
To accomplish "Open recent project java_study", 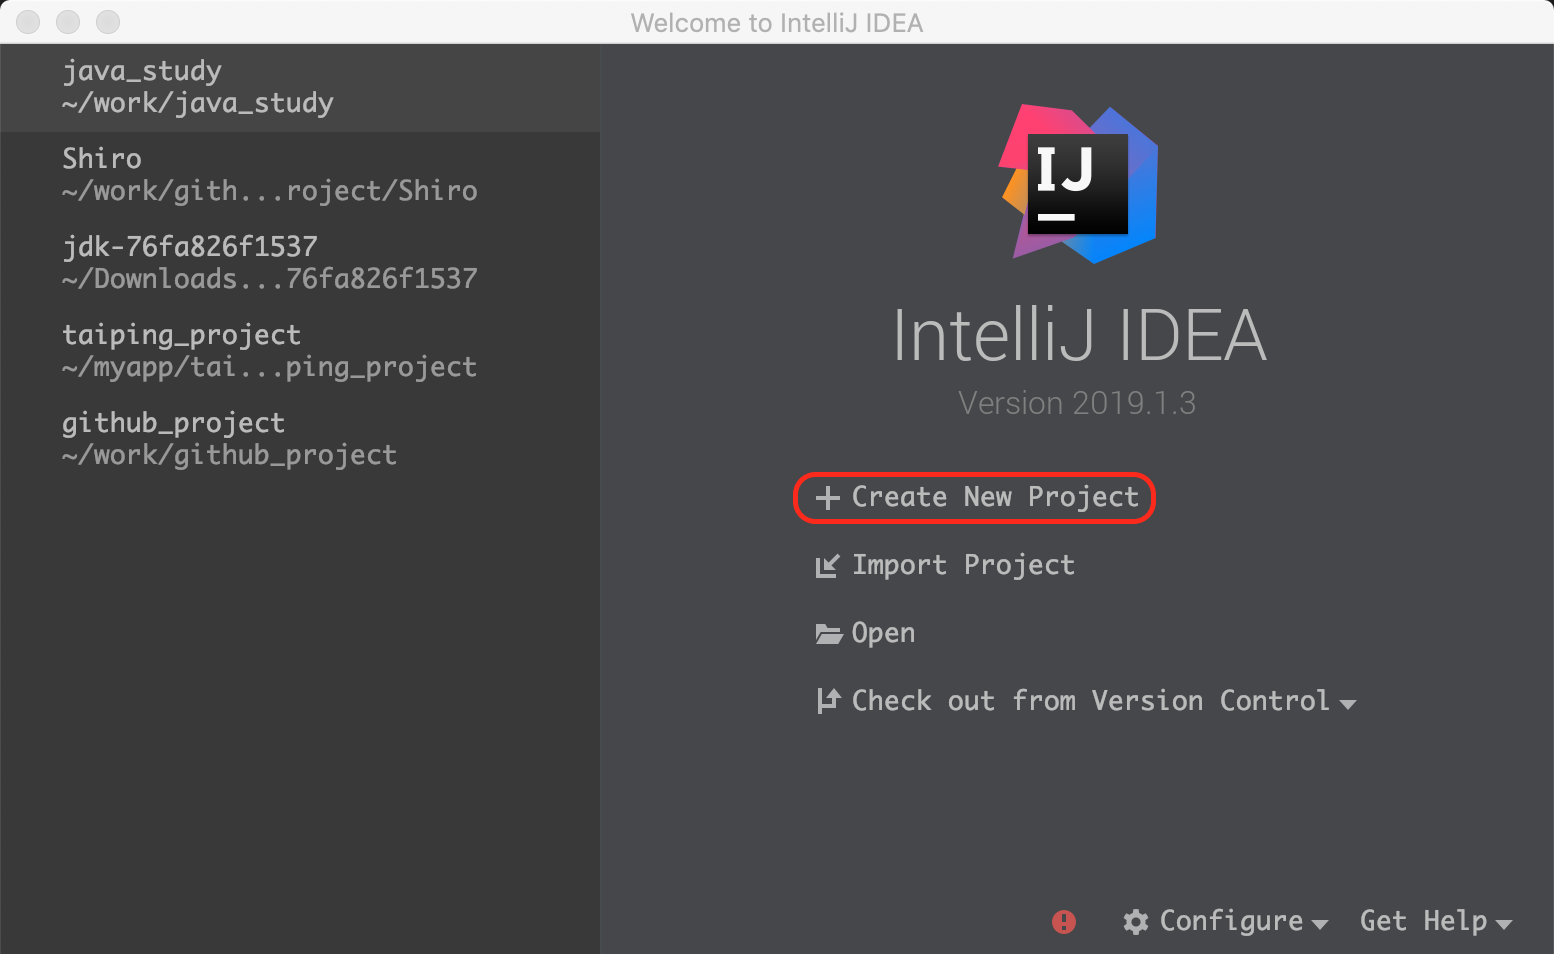I will click(x=300, y=88).
